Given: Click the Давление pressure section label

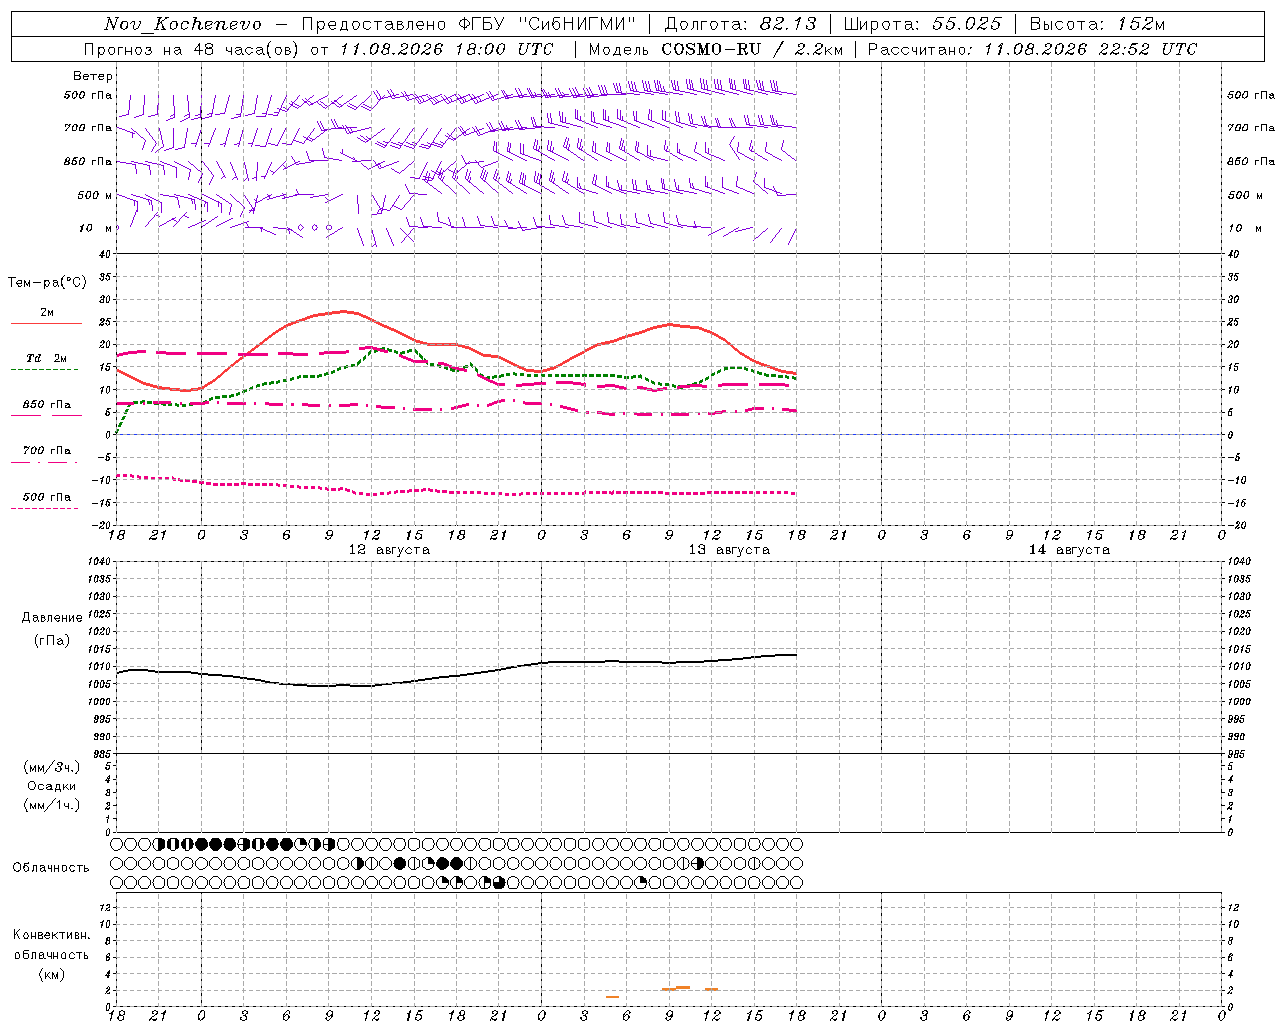Looking at the screenshot, I should point(52,618).
